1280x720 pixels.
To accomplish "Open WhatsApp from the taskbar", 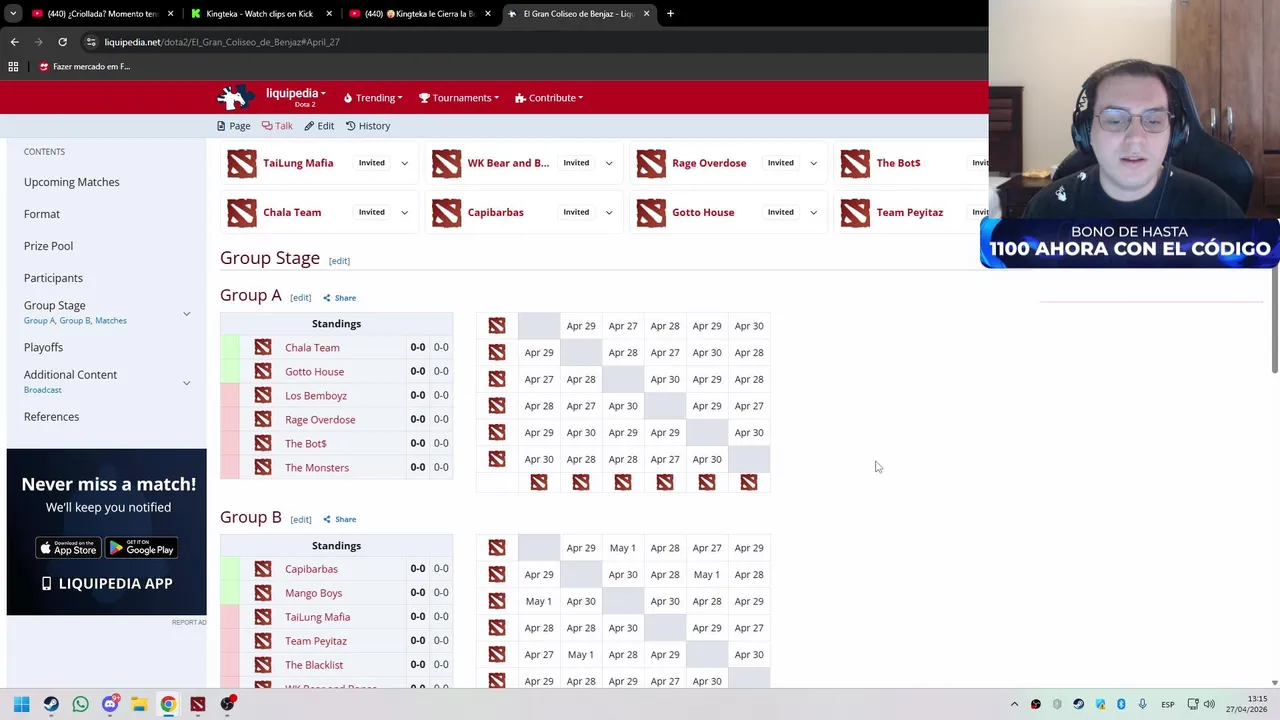I will point(80,704).
